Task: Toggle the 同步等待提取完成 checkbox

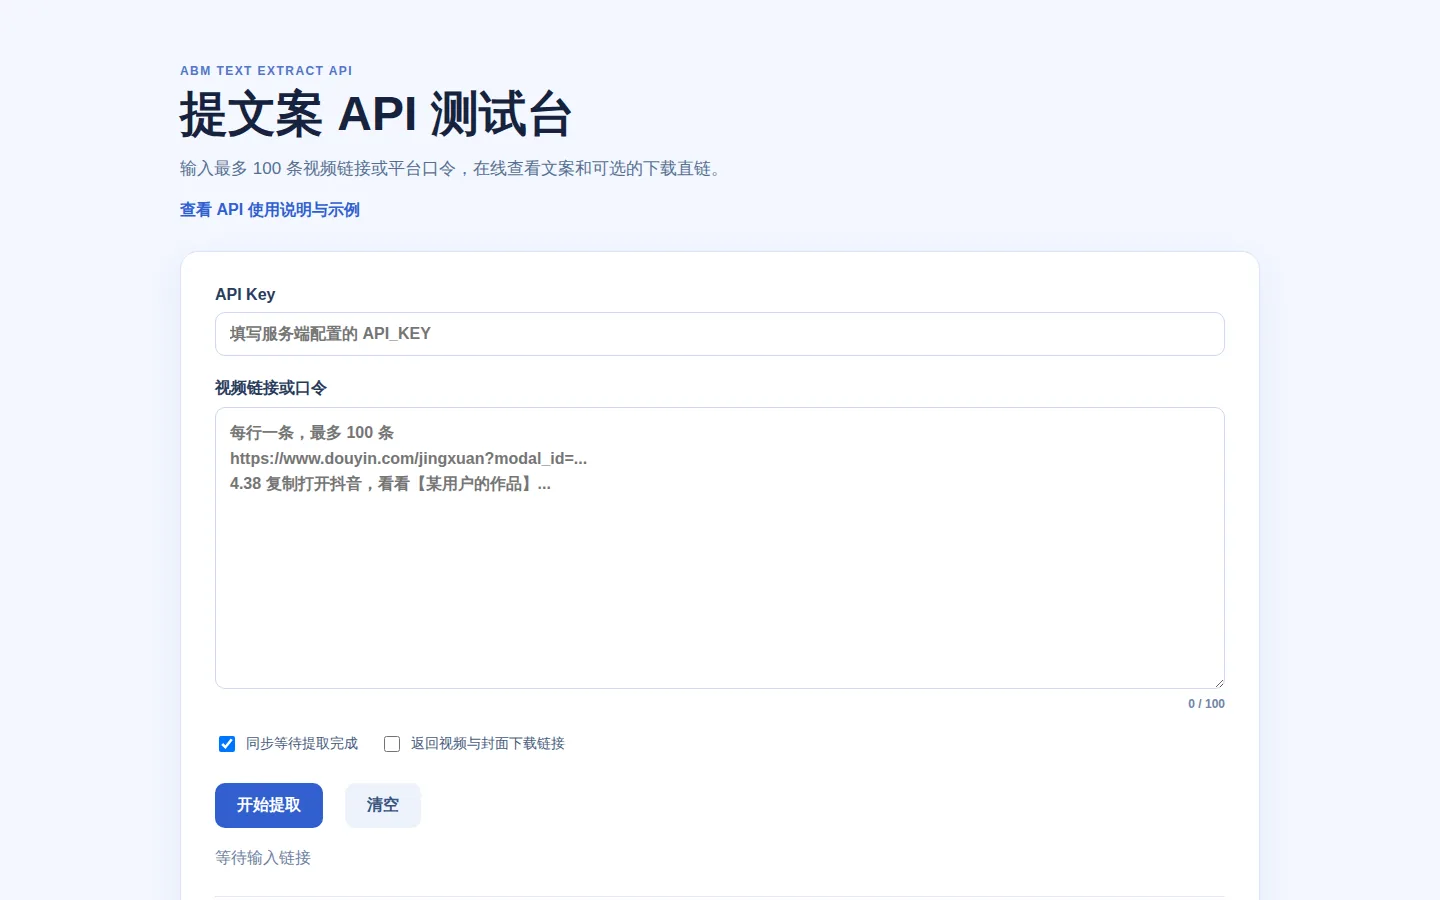Action: [x=227, y=744]
